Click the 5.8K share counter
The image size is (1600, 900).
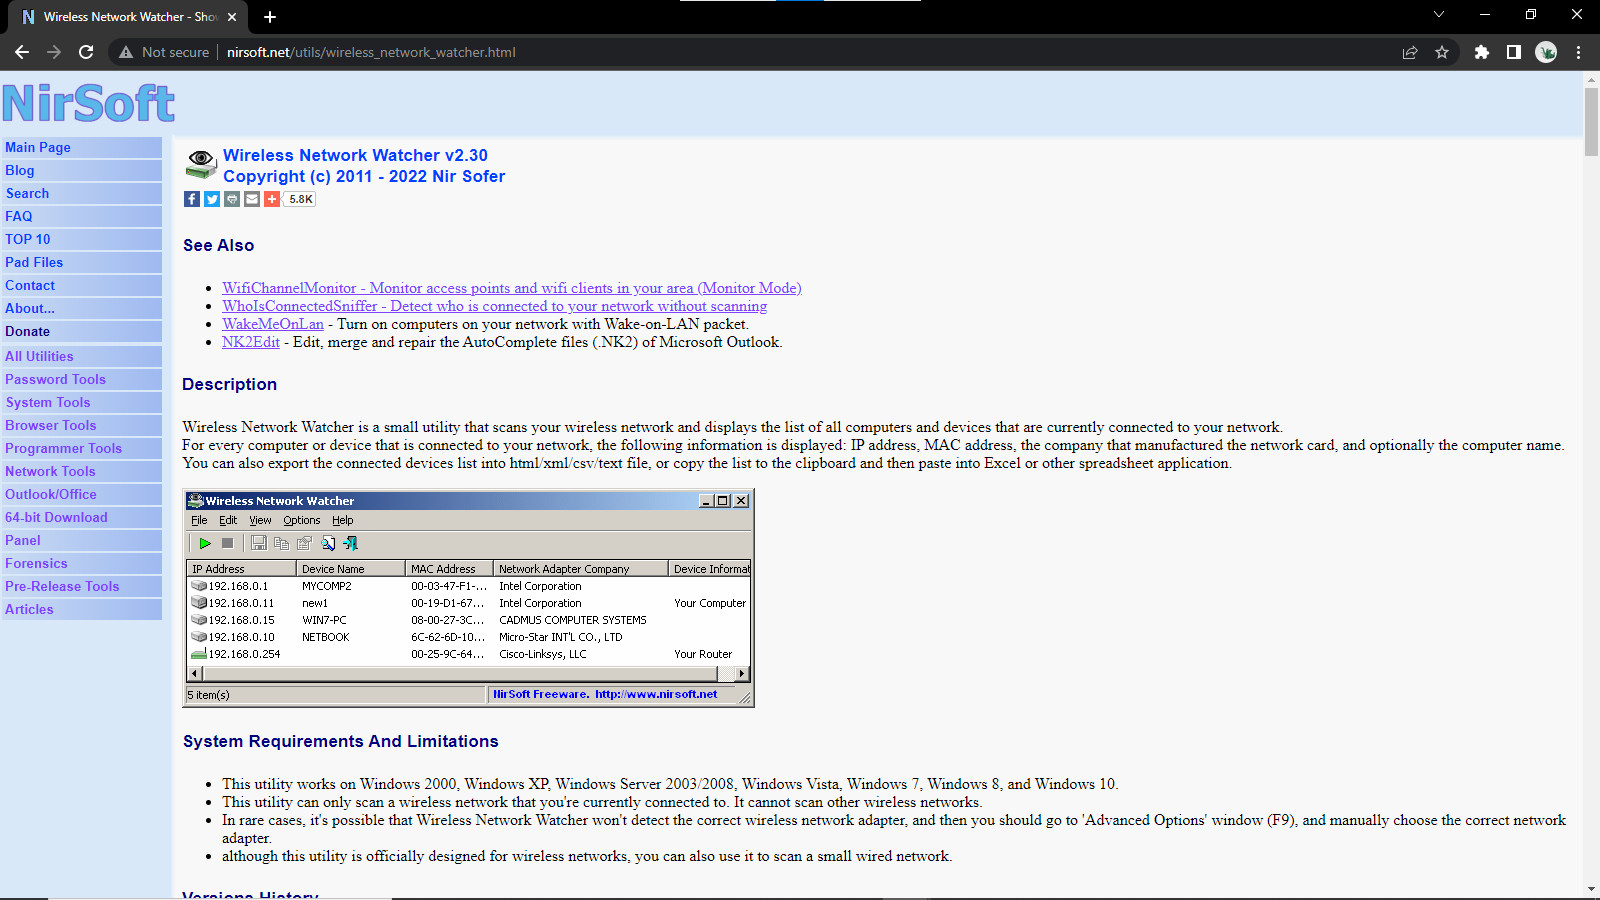300,199
